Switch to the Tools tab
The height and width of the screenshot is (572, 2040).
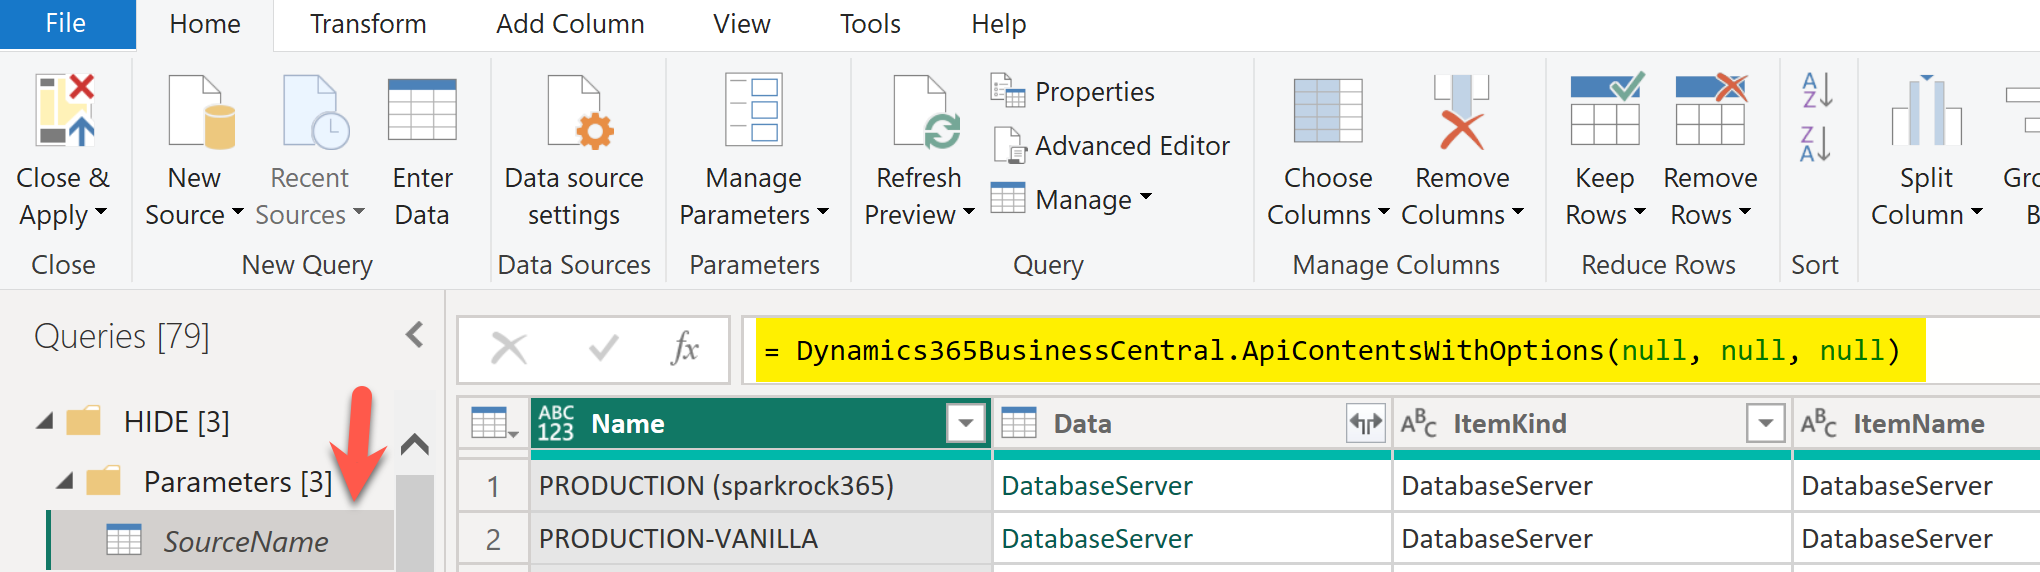[x=870, y=24]
